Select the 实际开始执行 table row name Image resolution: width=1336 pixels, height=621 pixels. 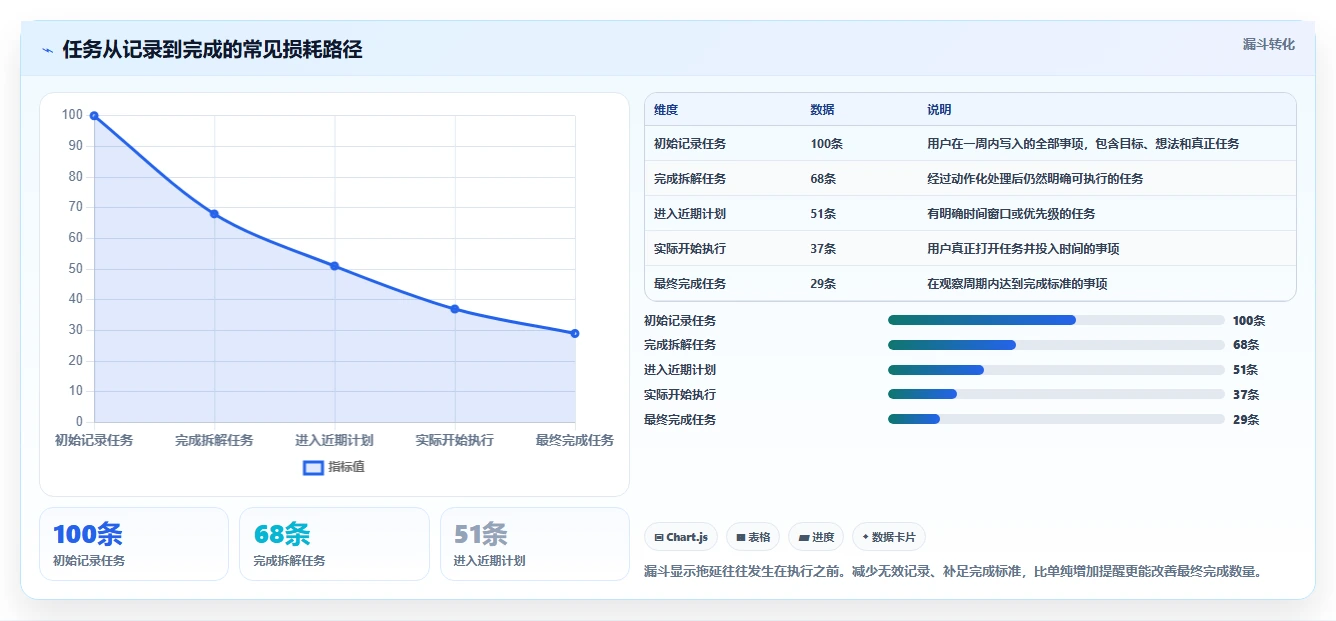pyautogui.click(x=690, y=249)
